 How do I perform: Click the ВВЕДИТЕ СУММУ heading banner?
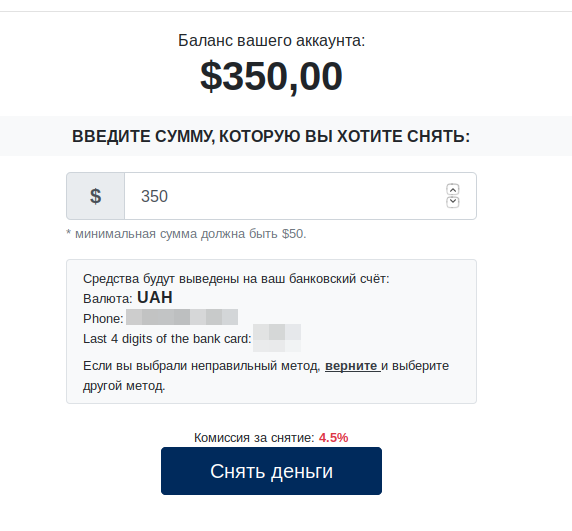271,136
